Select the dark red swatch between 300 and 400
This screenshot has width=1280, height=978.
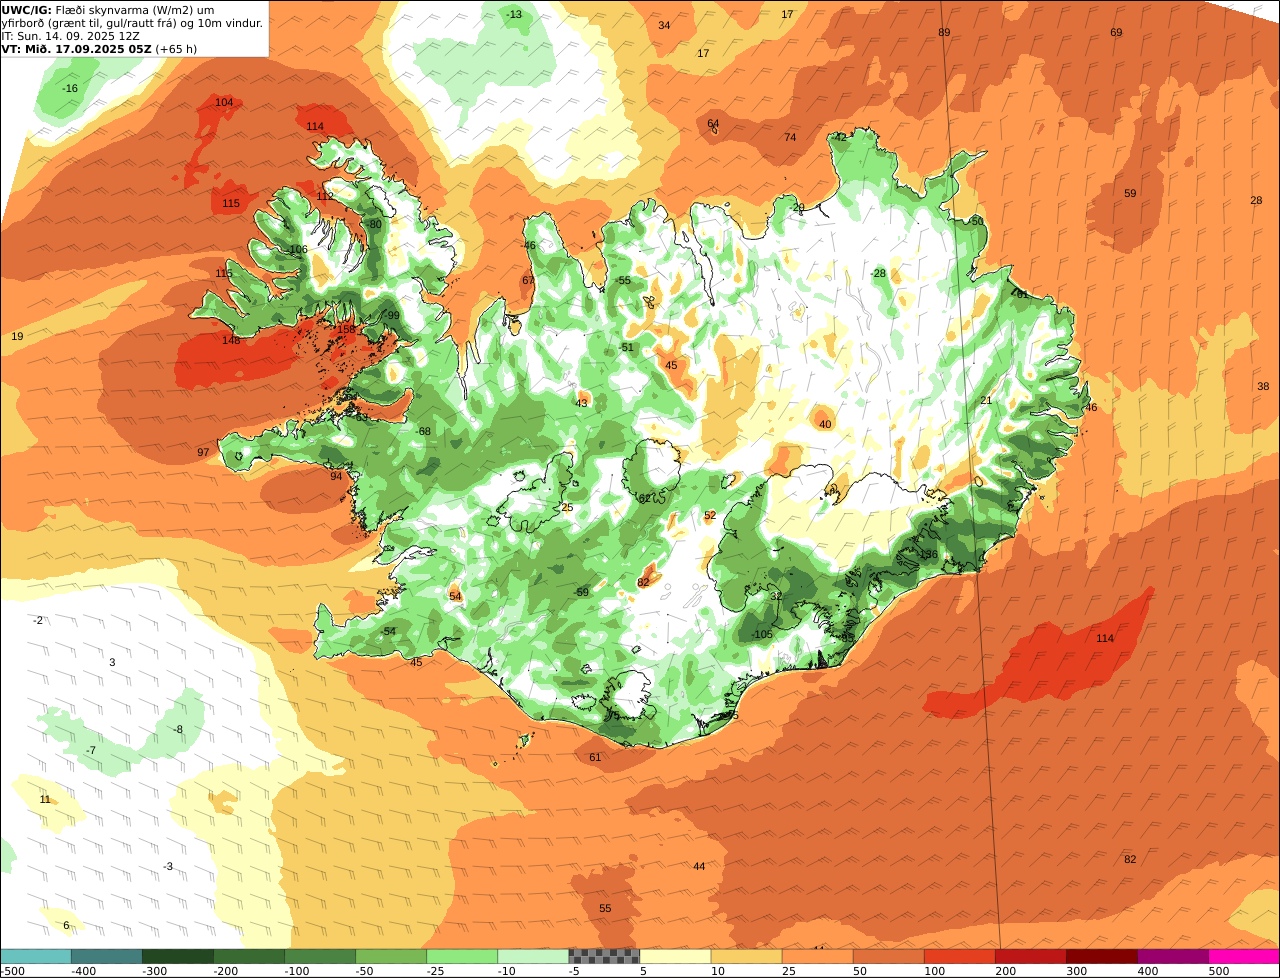coord(1101,956)
